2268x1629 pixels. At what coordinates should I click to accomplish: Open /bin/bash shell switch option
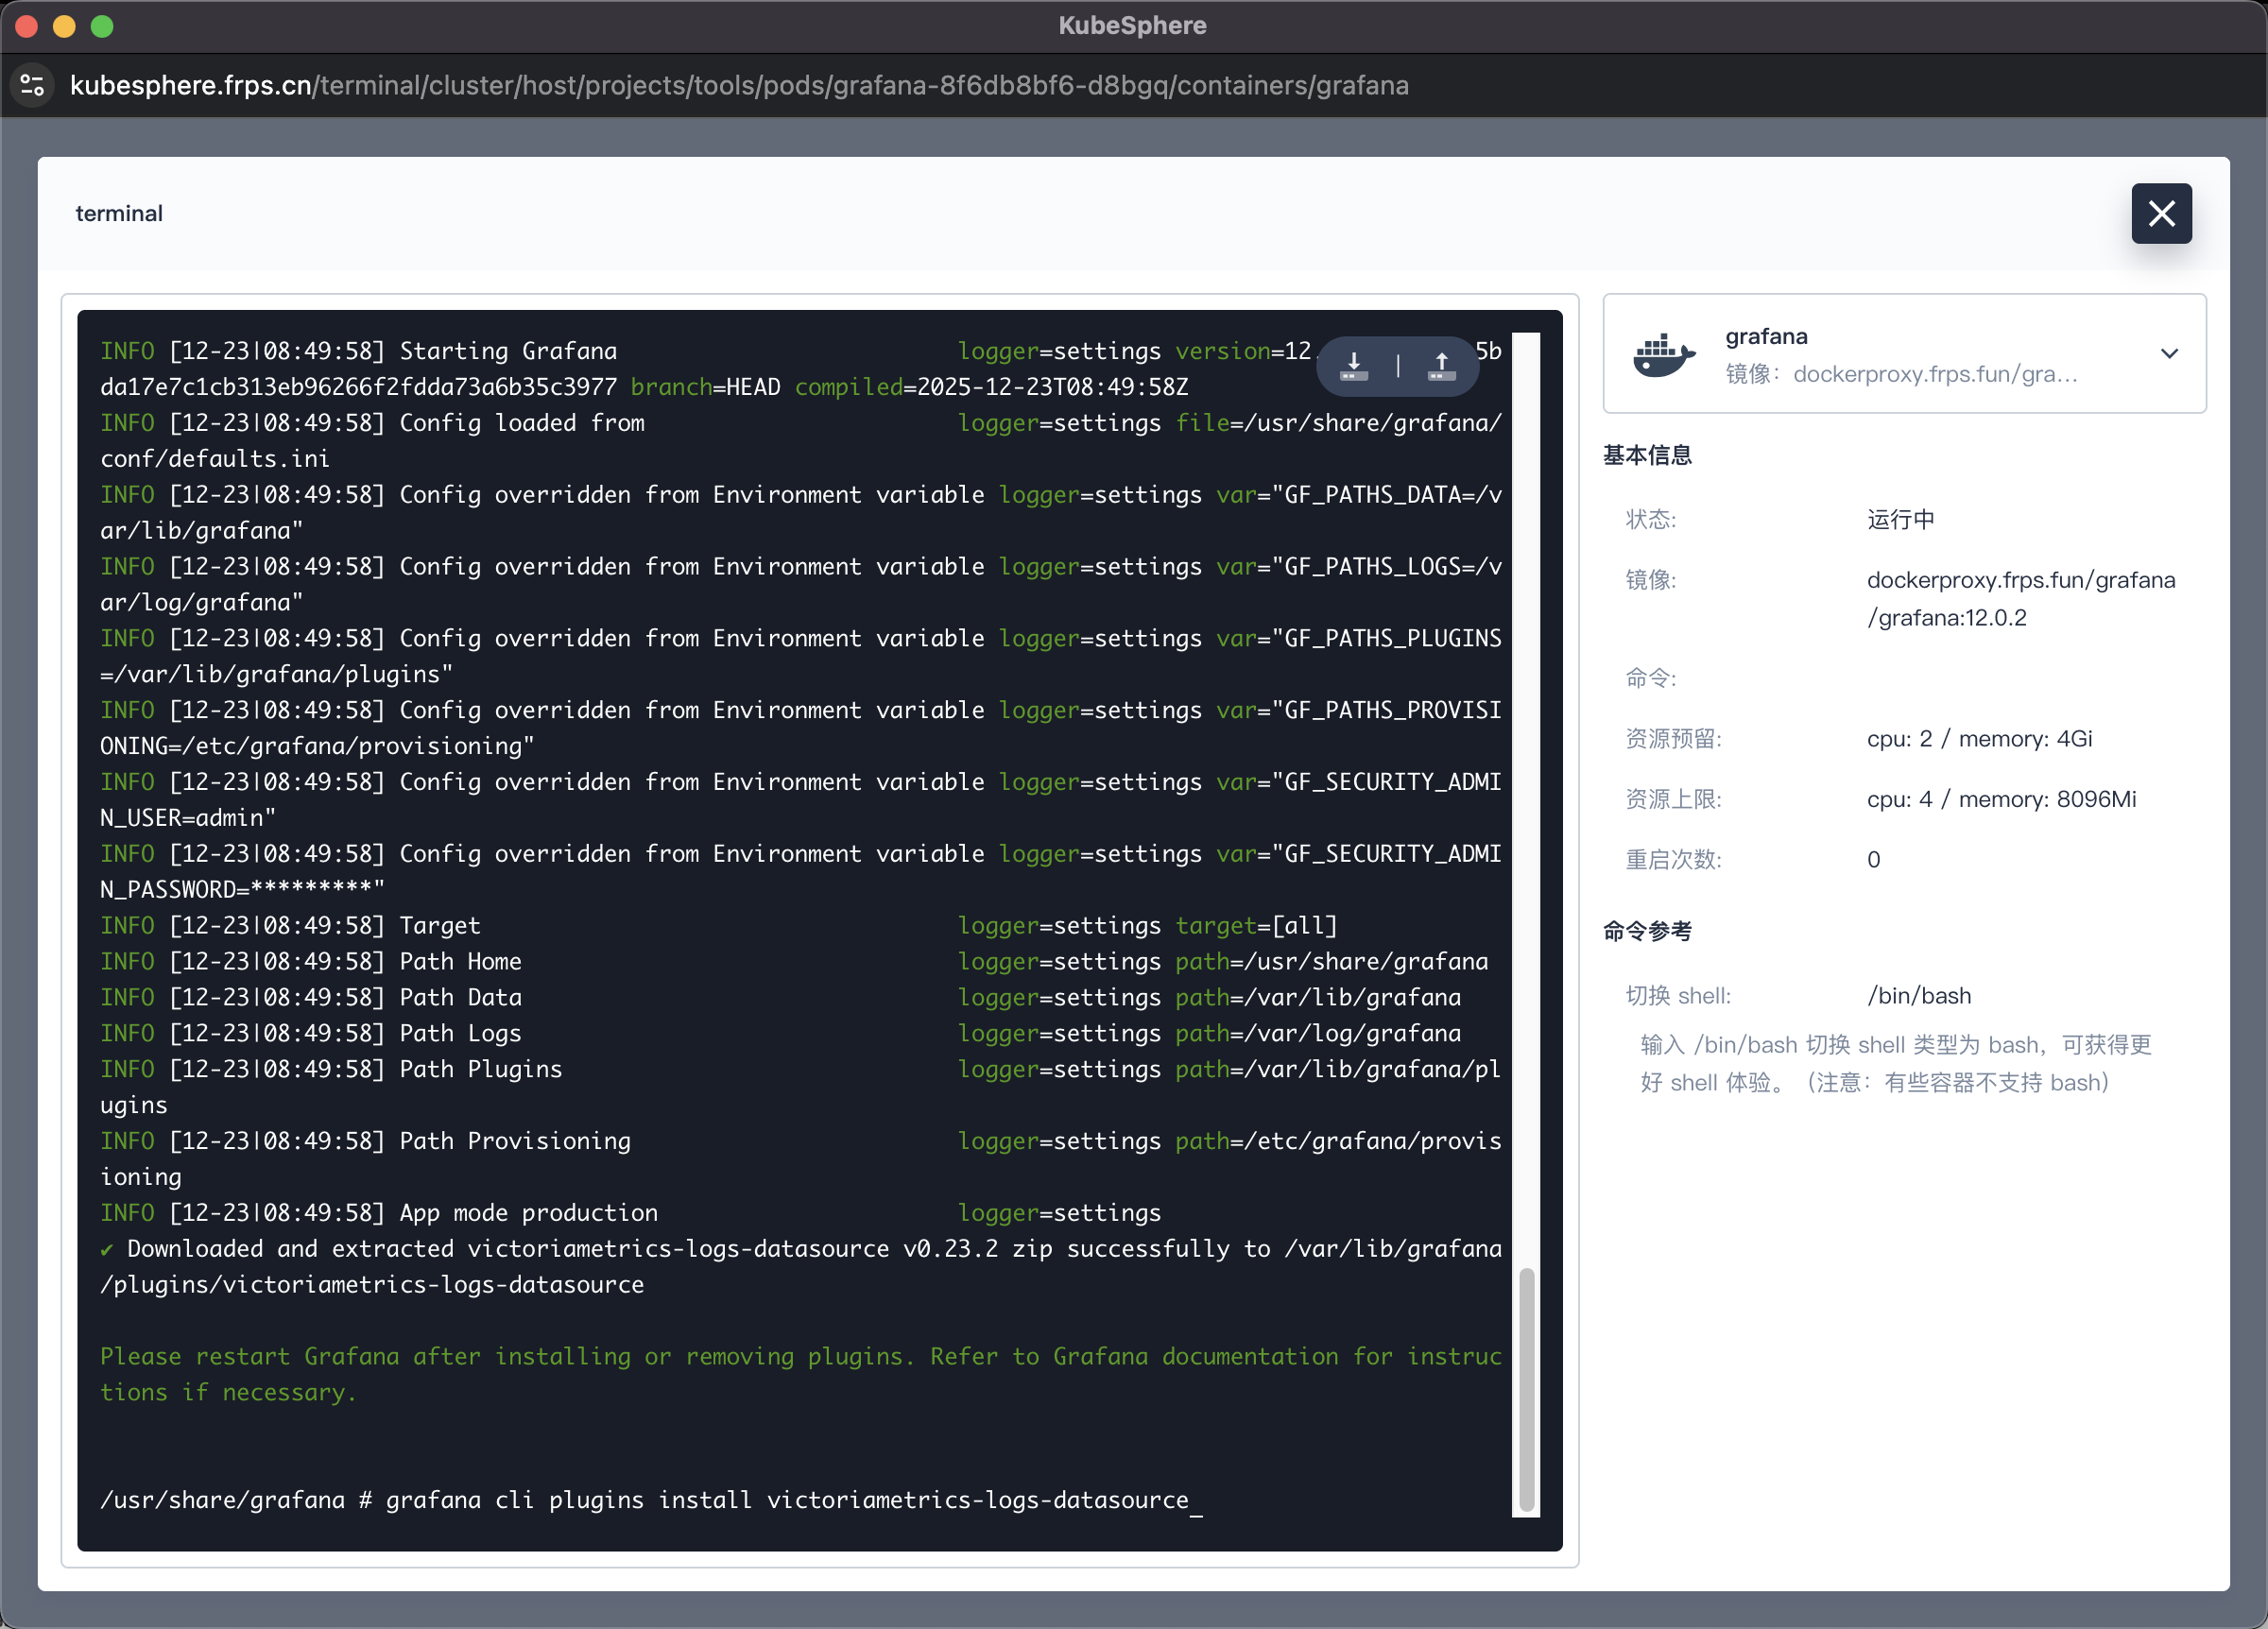tap(1919, 995)
